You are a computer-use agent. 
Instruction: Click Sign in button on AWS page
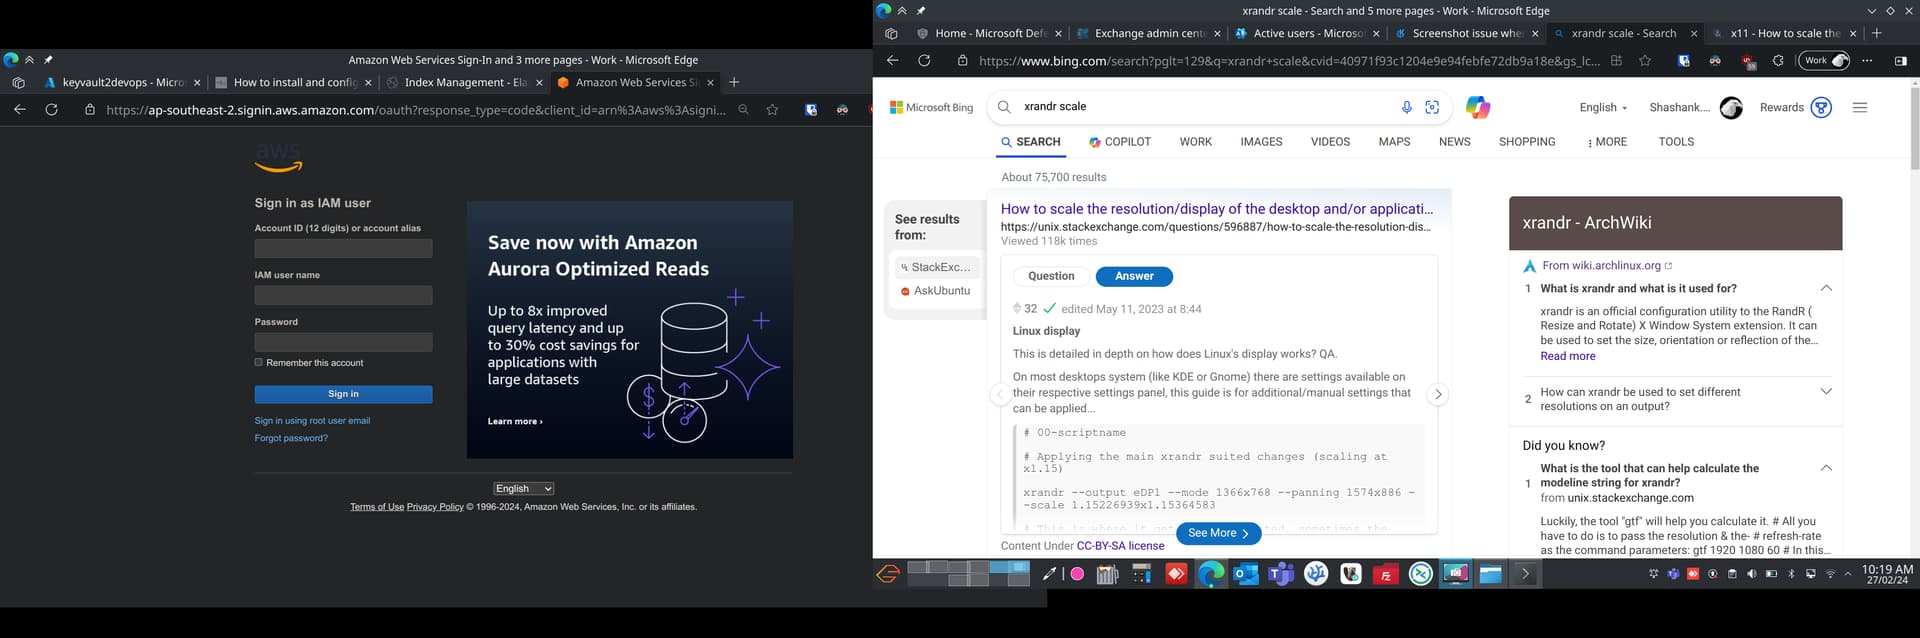click(343, 394)
